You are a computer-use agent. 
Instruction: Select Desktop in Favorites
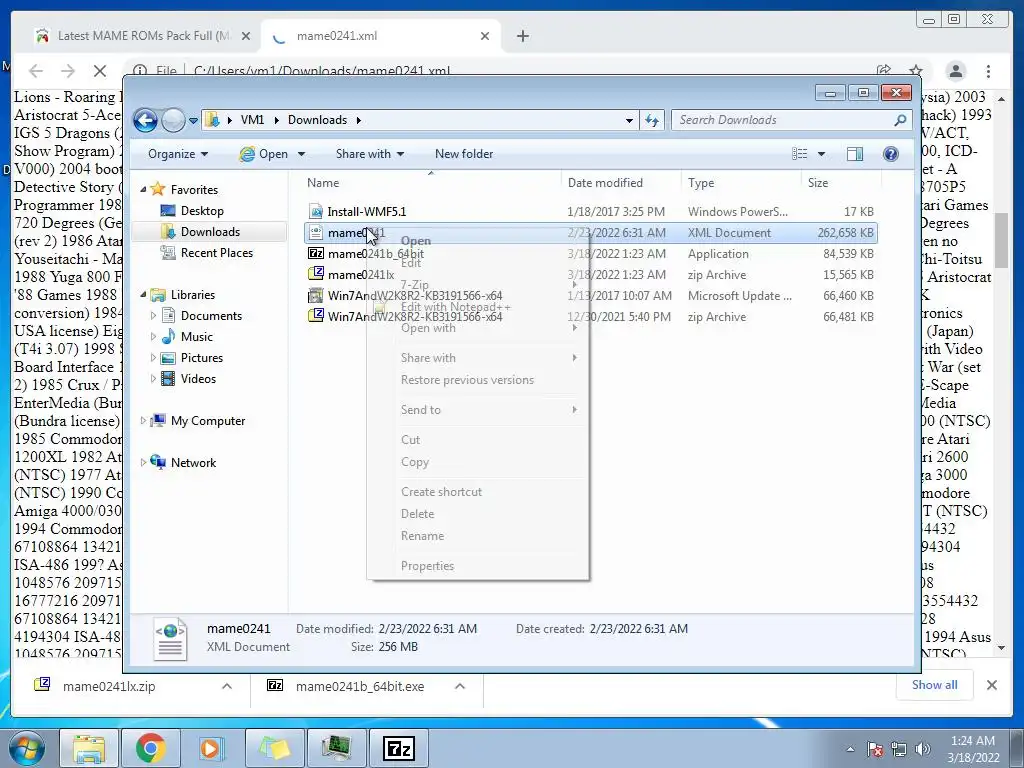(202, 211)
